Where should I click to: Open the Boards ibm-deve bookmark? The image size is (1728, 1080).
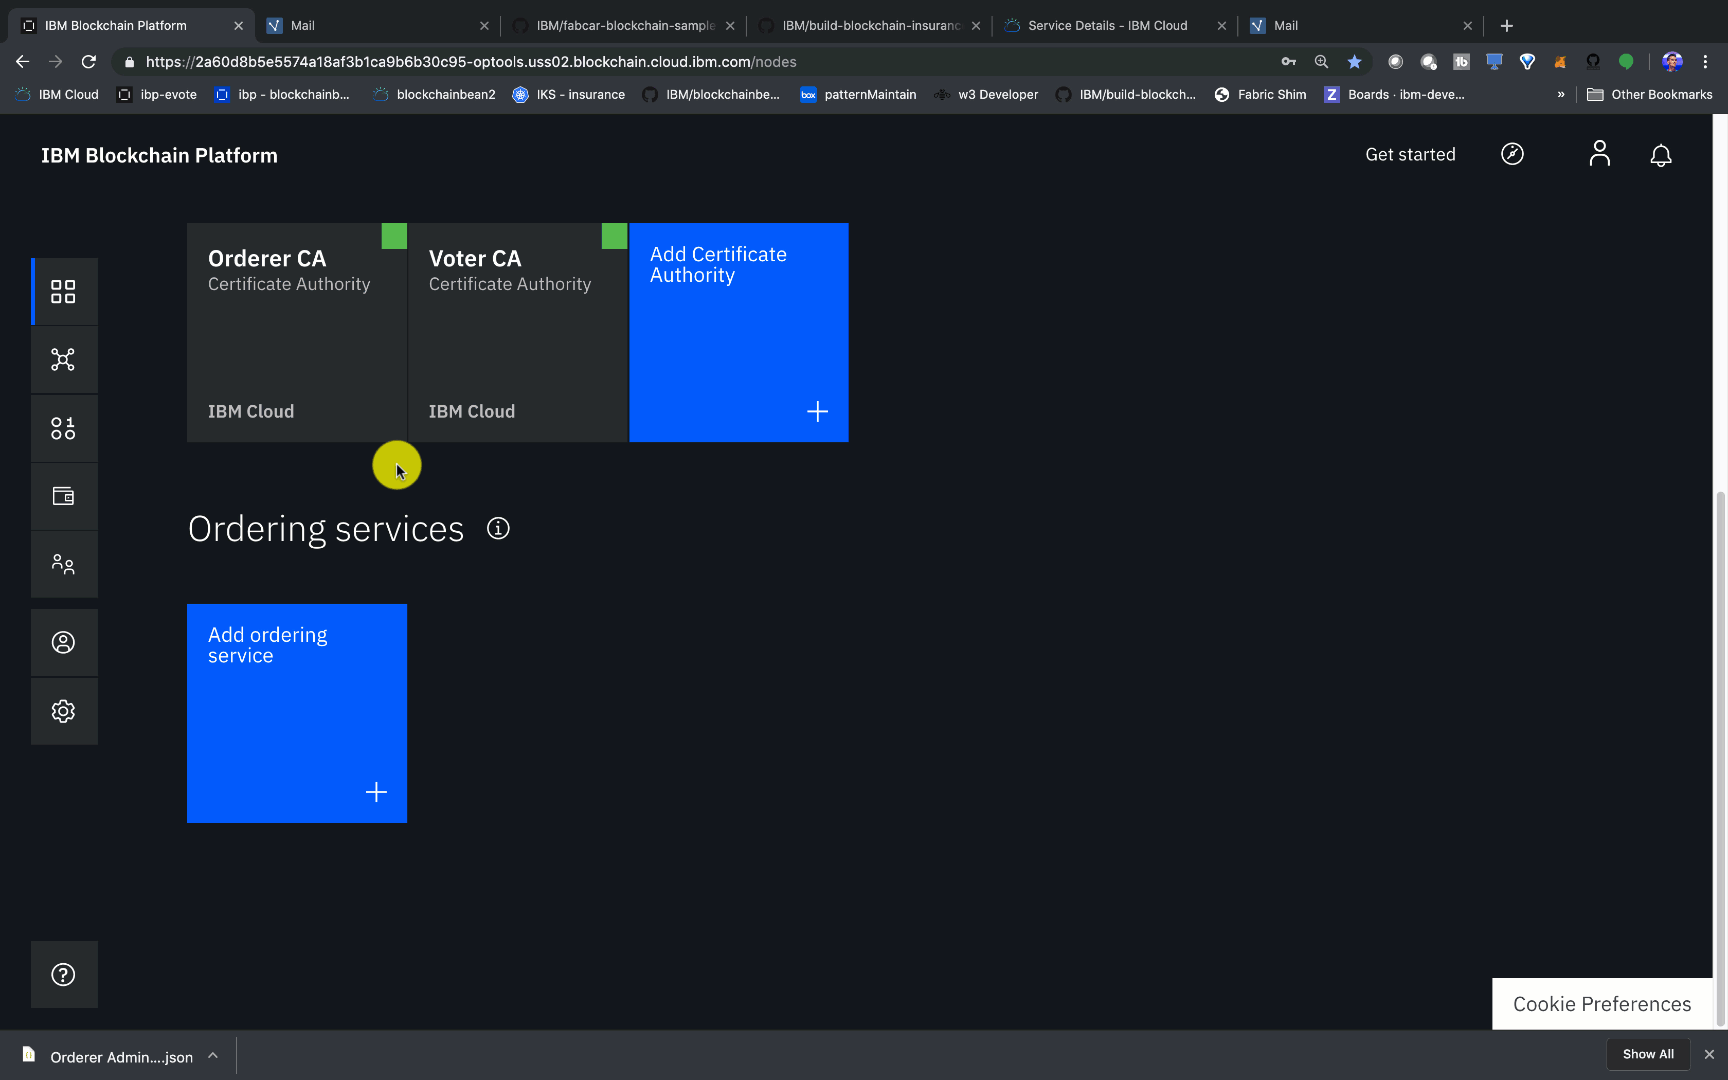1395,95
